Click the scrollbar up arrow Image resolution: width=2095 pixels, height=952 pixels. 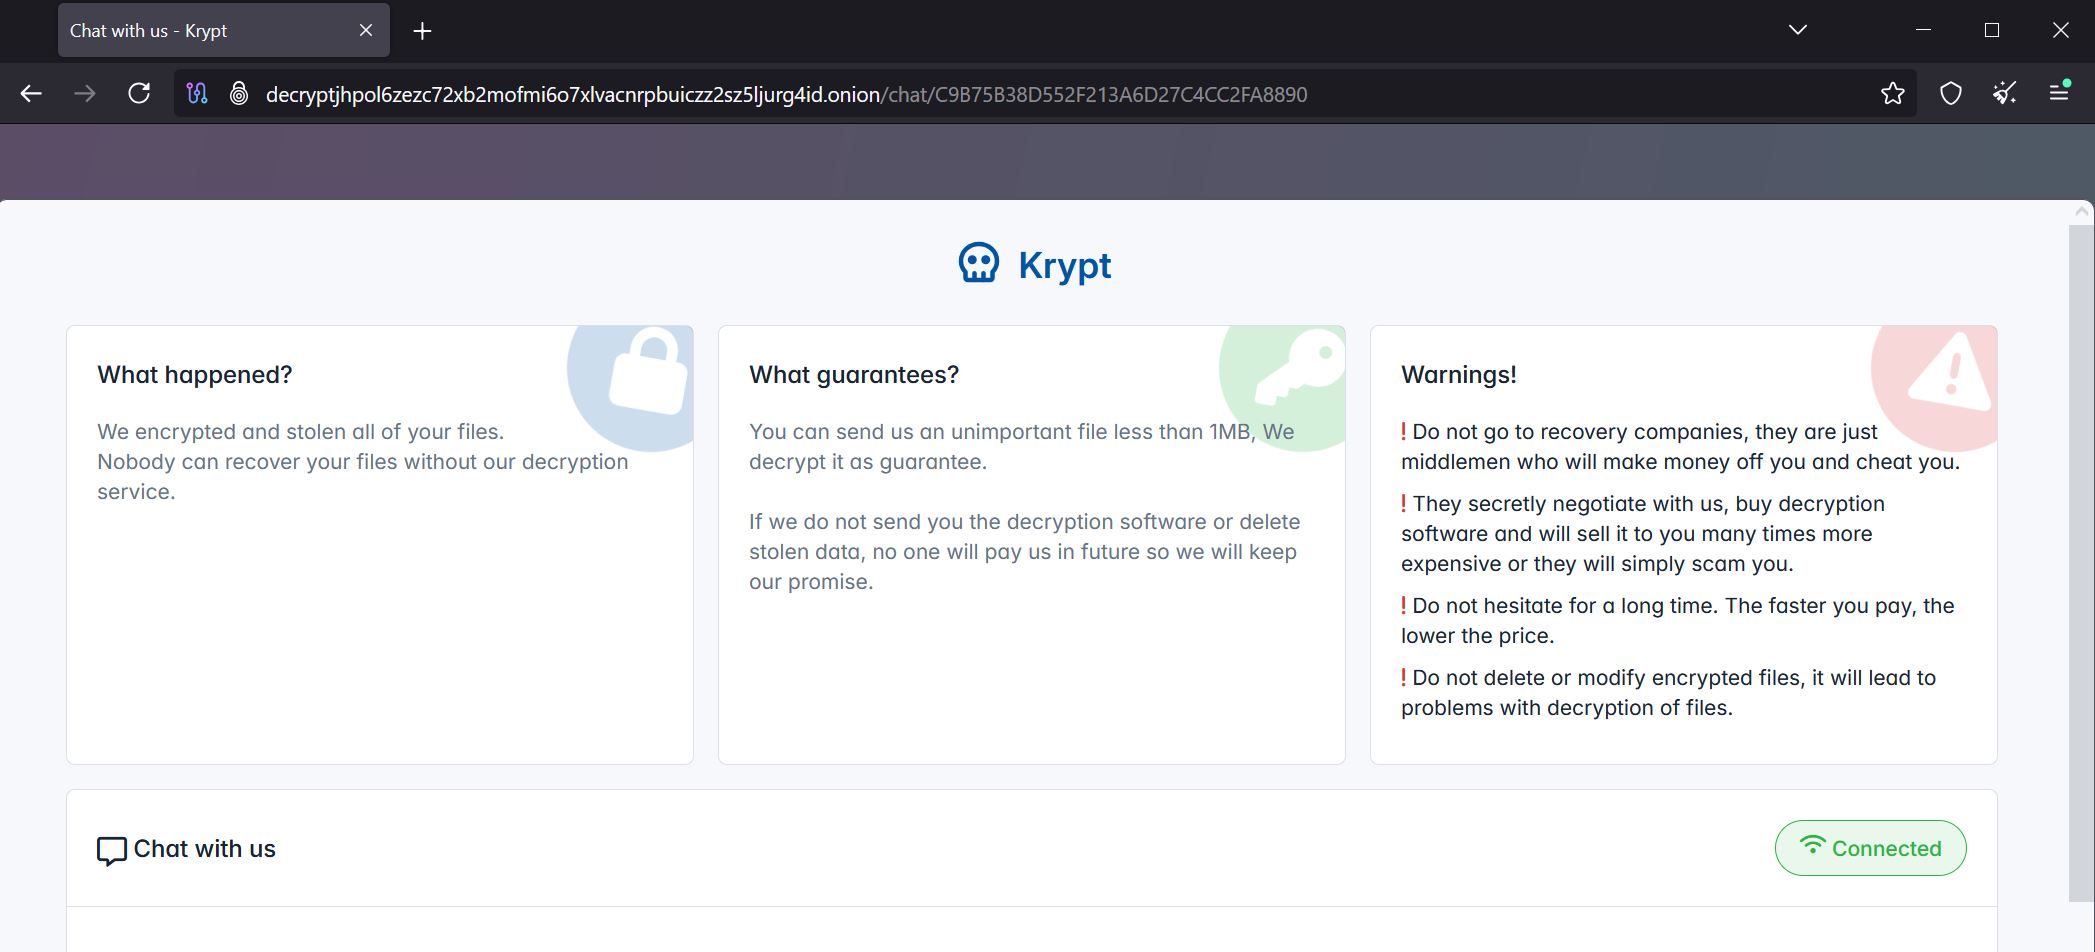(x=2082, y=212)
